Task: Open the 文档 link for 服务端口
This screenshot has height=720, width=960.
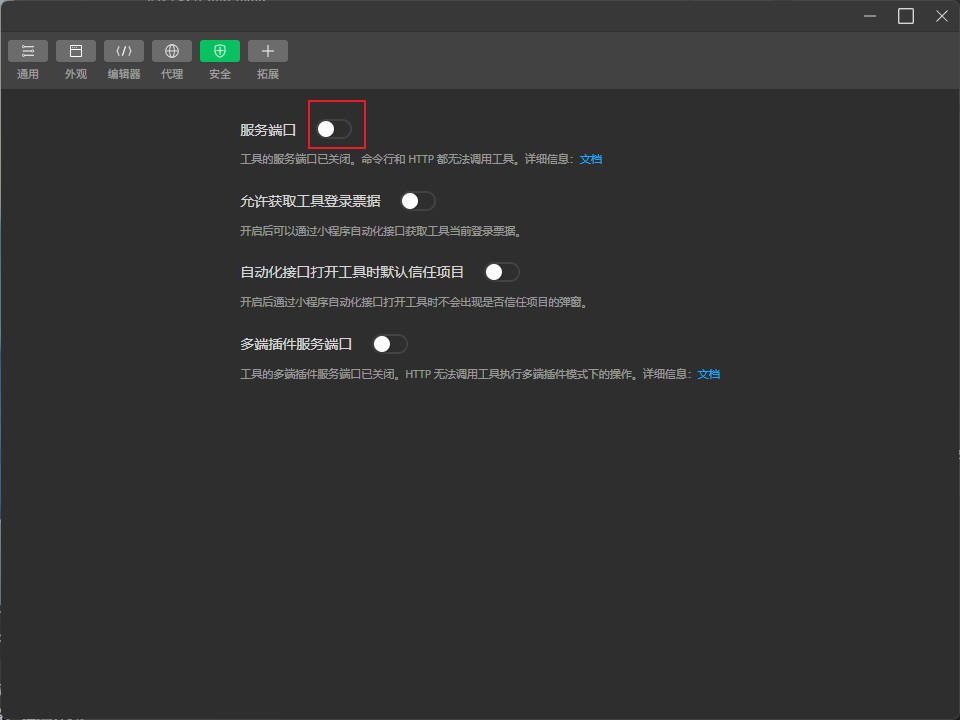Action: coord(591,159)
